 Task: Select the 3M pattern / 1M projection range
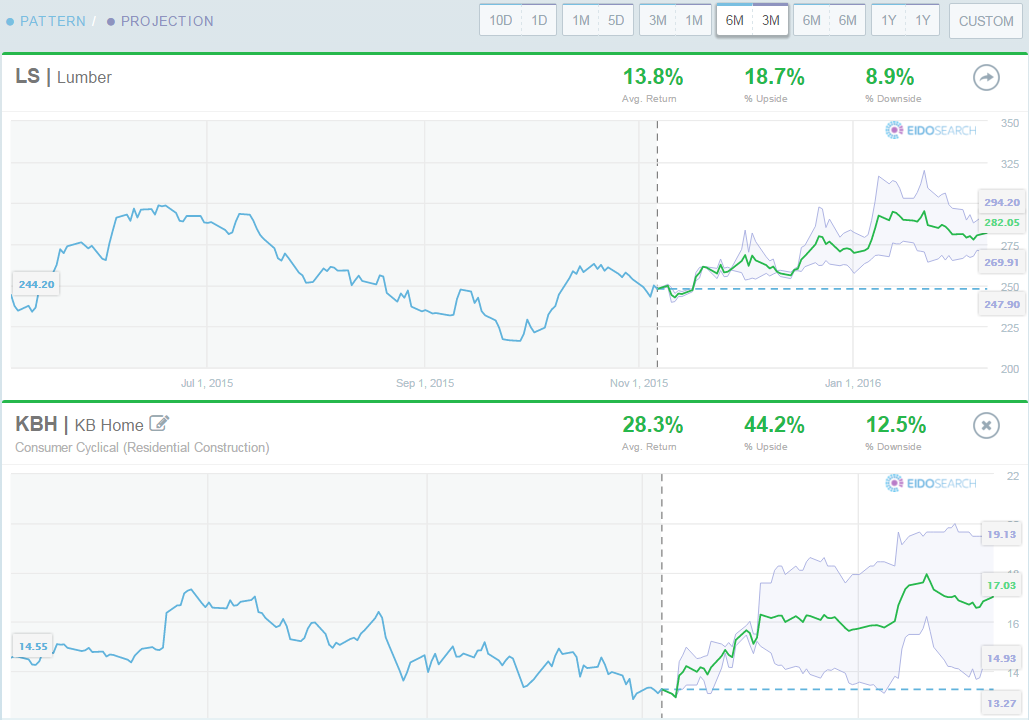coord(675,20)
